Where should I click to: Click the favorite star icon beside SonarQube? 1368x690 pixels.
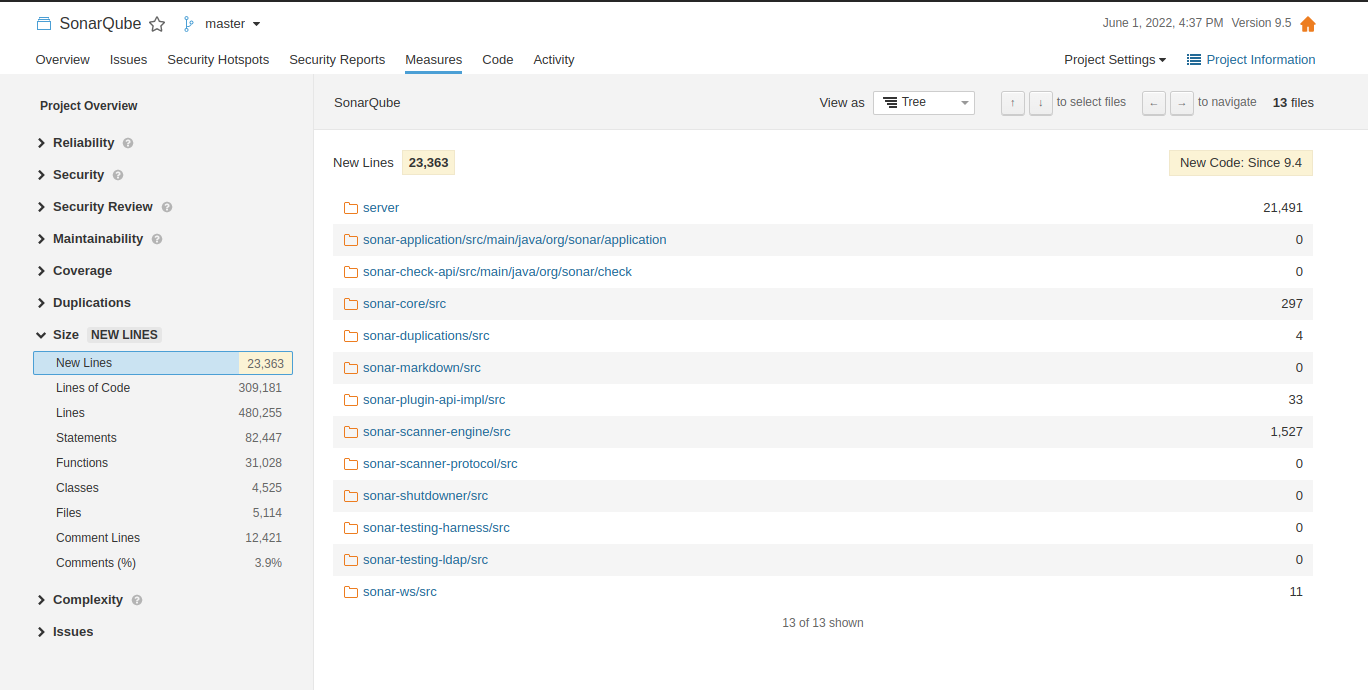(157, 24)
